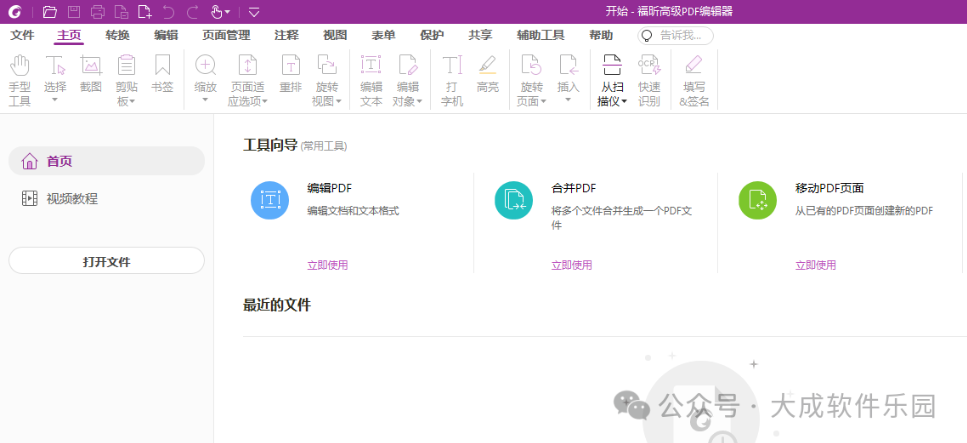Select 视频教程 in the left sidebar
The width and height of the screenshot is (967, 443).
[72, 198]
